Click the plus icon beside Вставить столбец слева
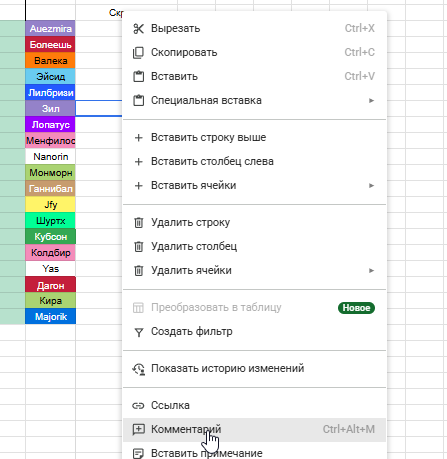This screenshot has height=459, width=447. click(x=138, y=162)
